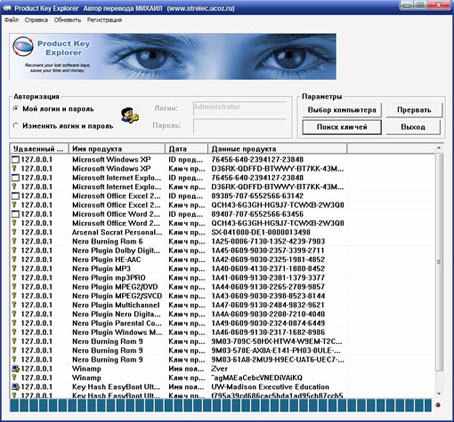This screenshot has width=454, height=422.
Task: Click the Выход button
Action: [413, 127]
